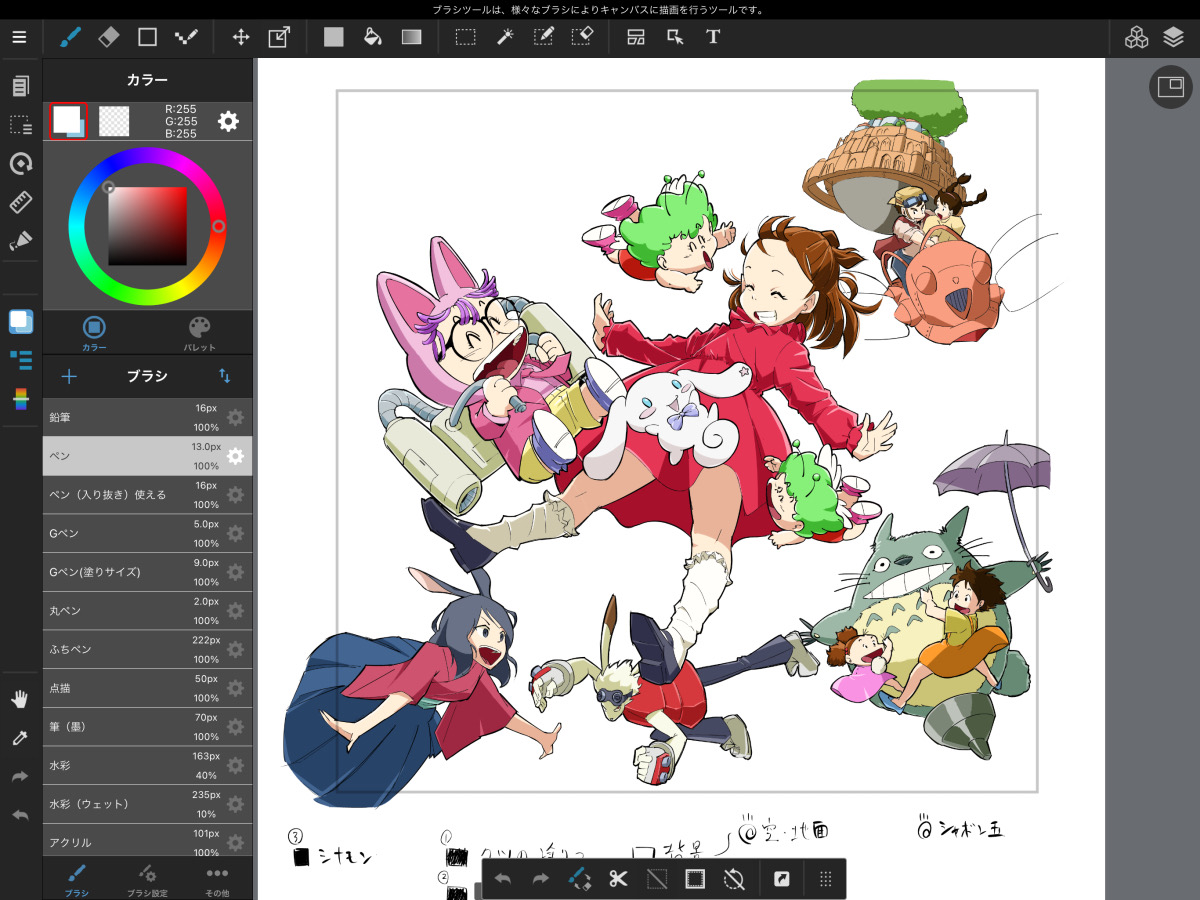Screen dimensions: 1200x900
Task: Switch to the カラー tab
Action: (x=94, y=332)
